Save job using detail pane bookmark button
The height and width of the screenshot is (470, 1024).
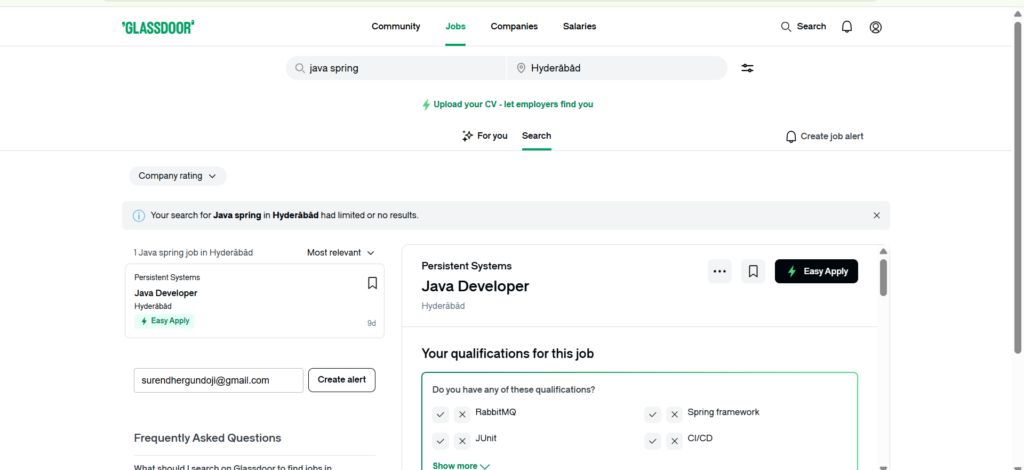click(753, 272)
